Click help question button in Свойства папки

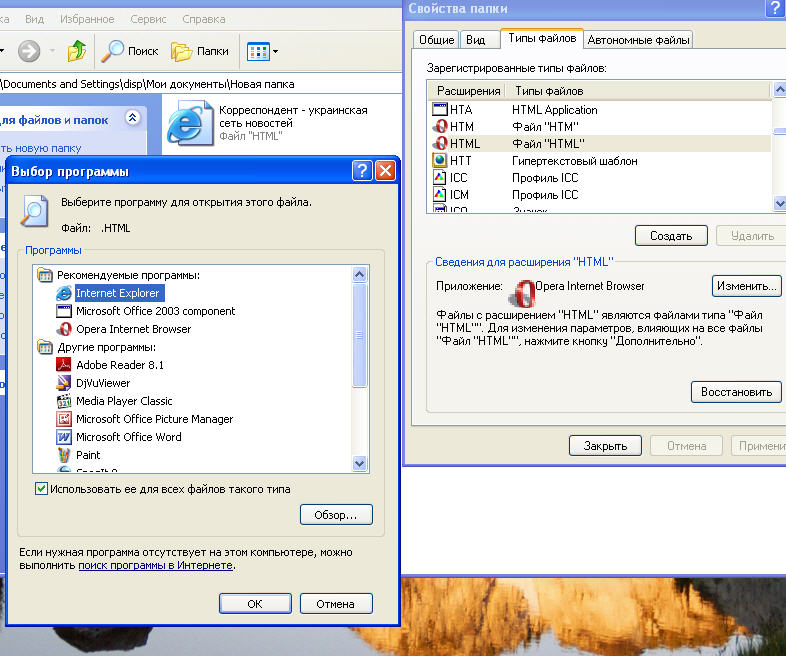click(774, 9)
